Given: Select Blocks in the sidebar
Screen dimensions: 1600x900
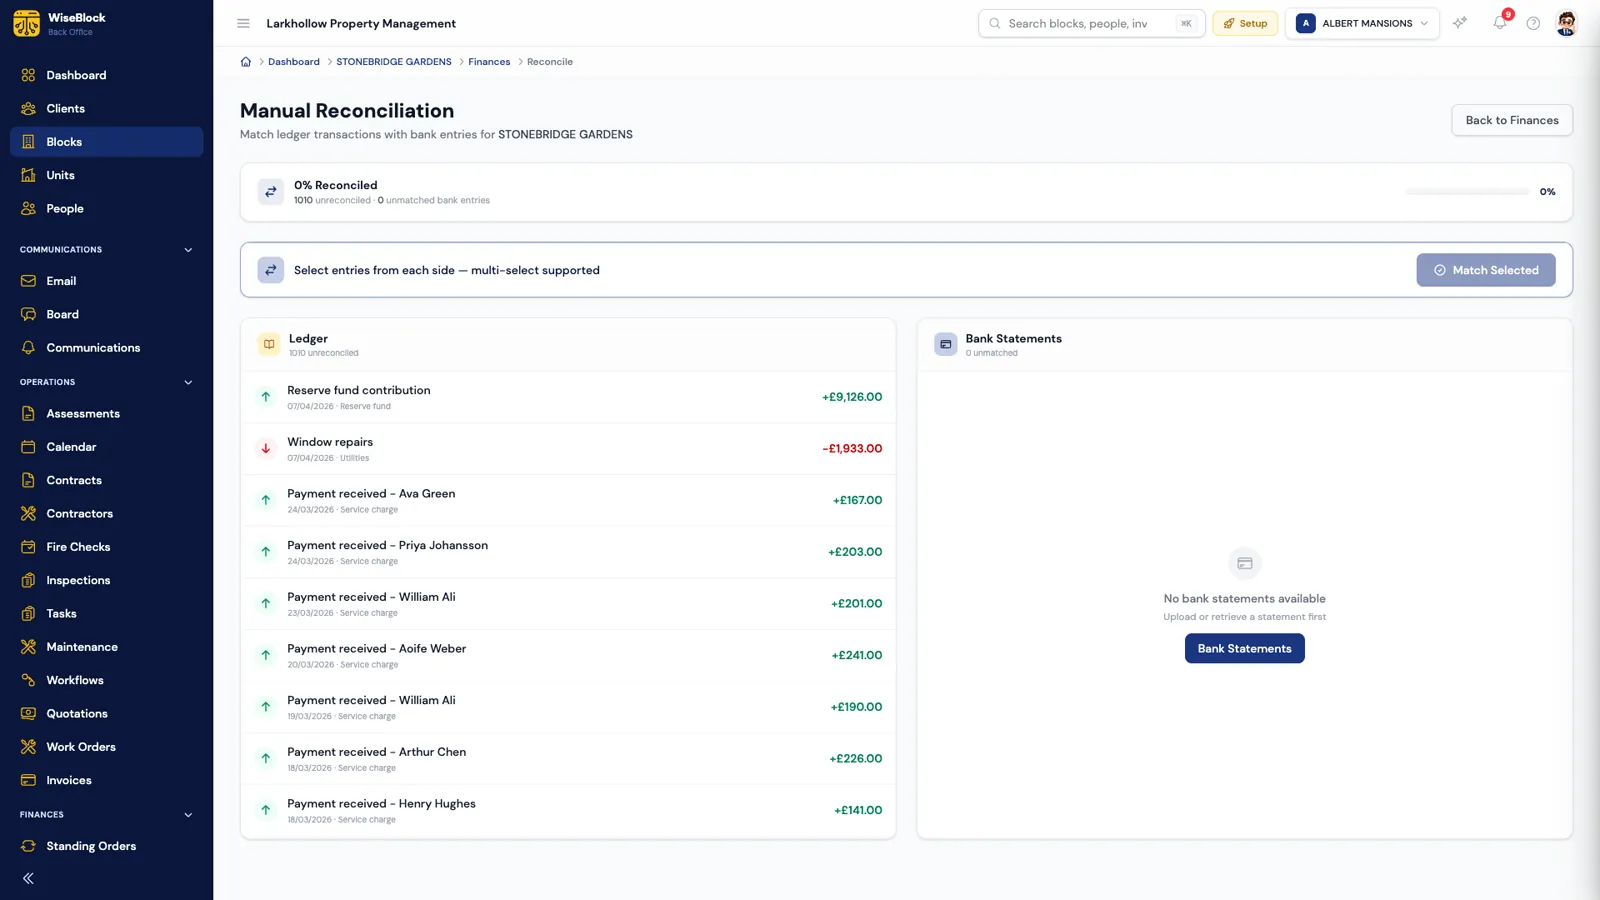Looking at the screenshot, I should click(106, 142).
